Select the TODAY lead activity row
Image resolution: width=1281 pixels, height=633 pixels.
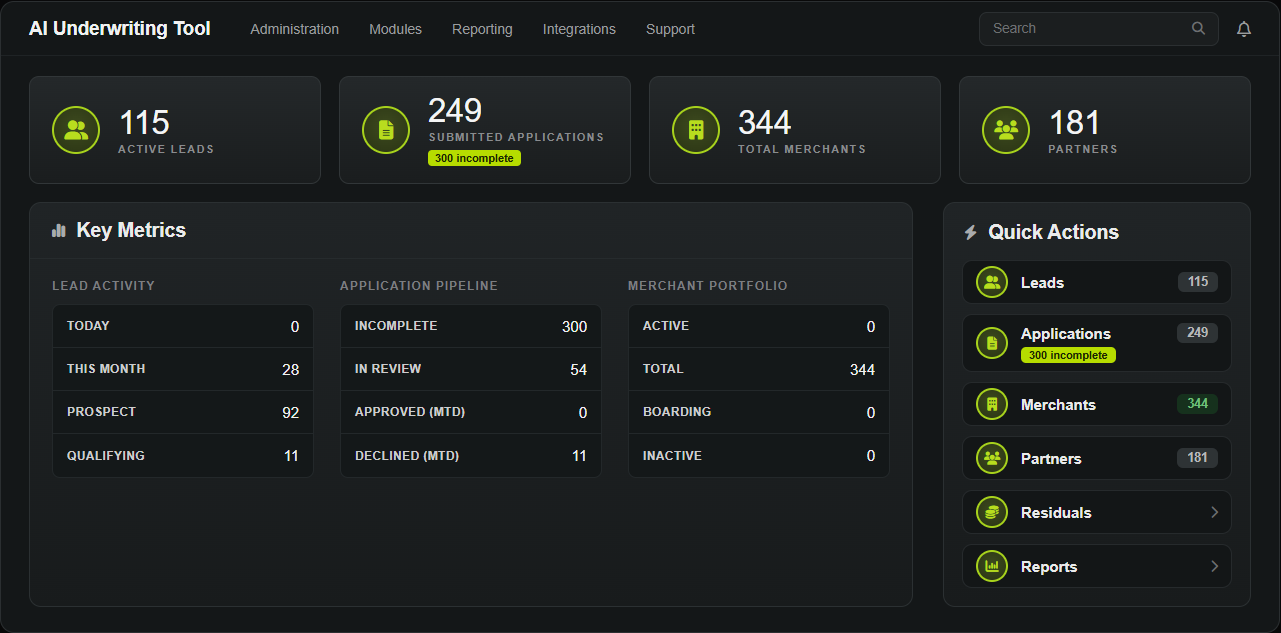tap(183, 326)
